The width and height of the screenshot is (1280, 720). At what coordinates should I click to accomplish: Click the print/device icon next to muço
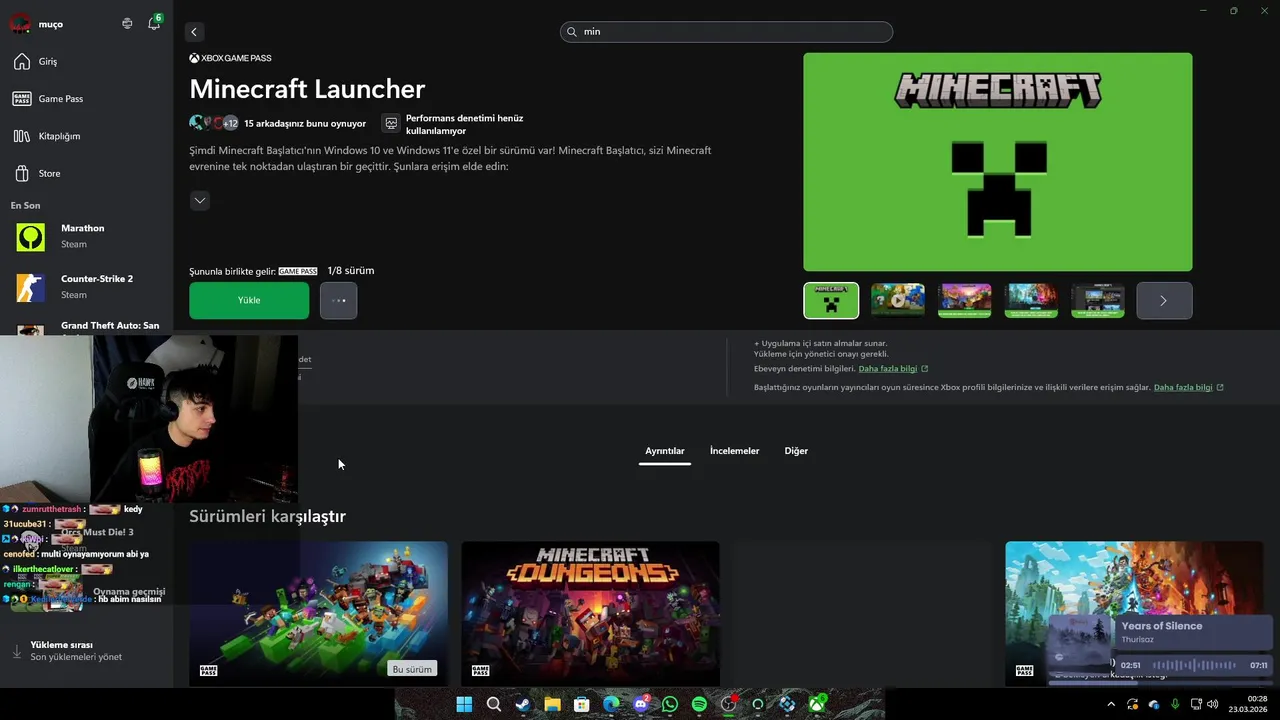point(127,23)
